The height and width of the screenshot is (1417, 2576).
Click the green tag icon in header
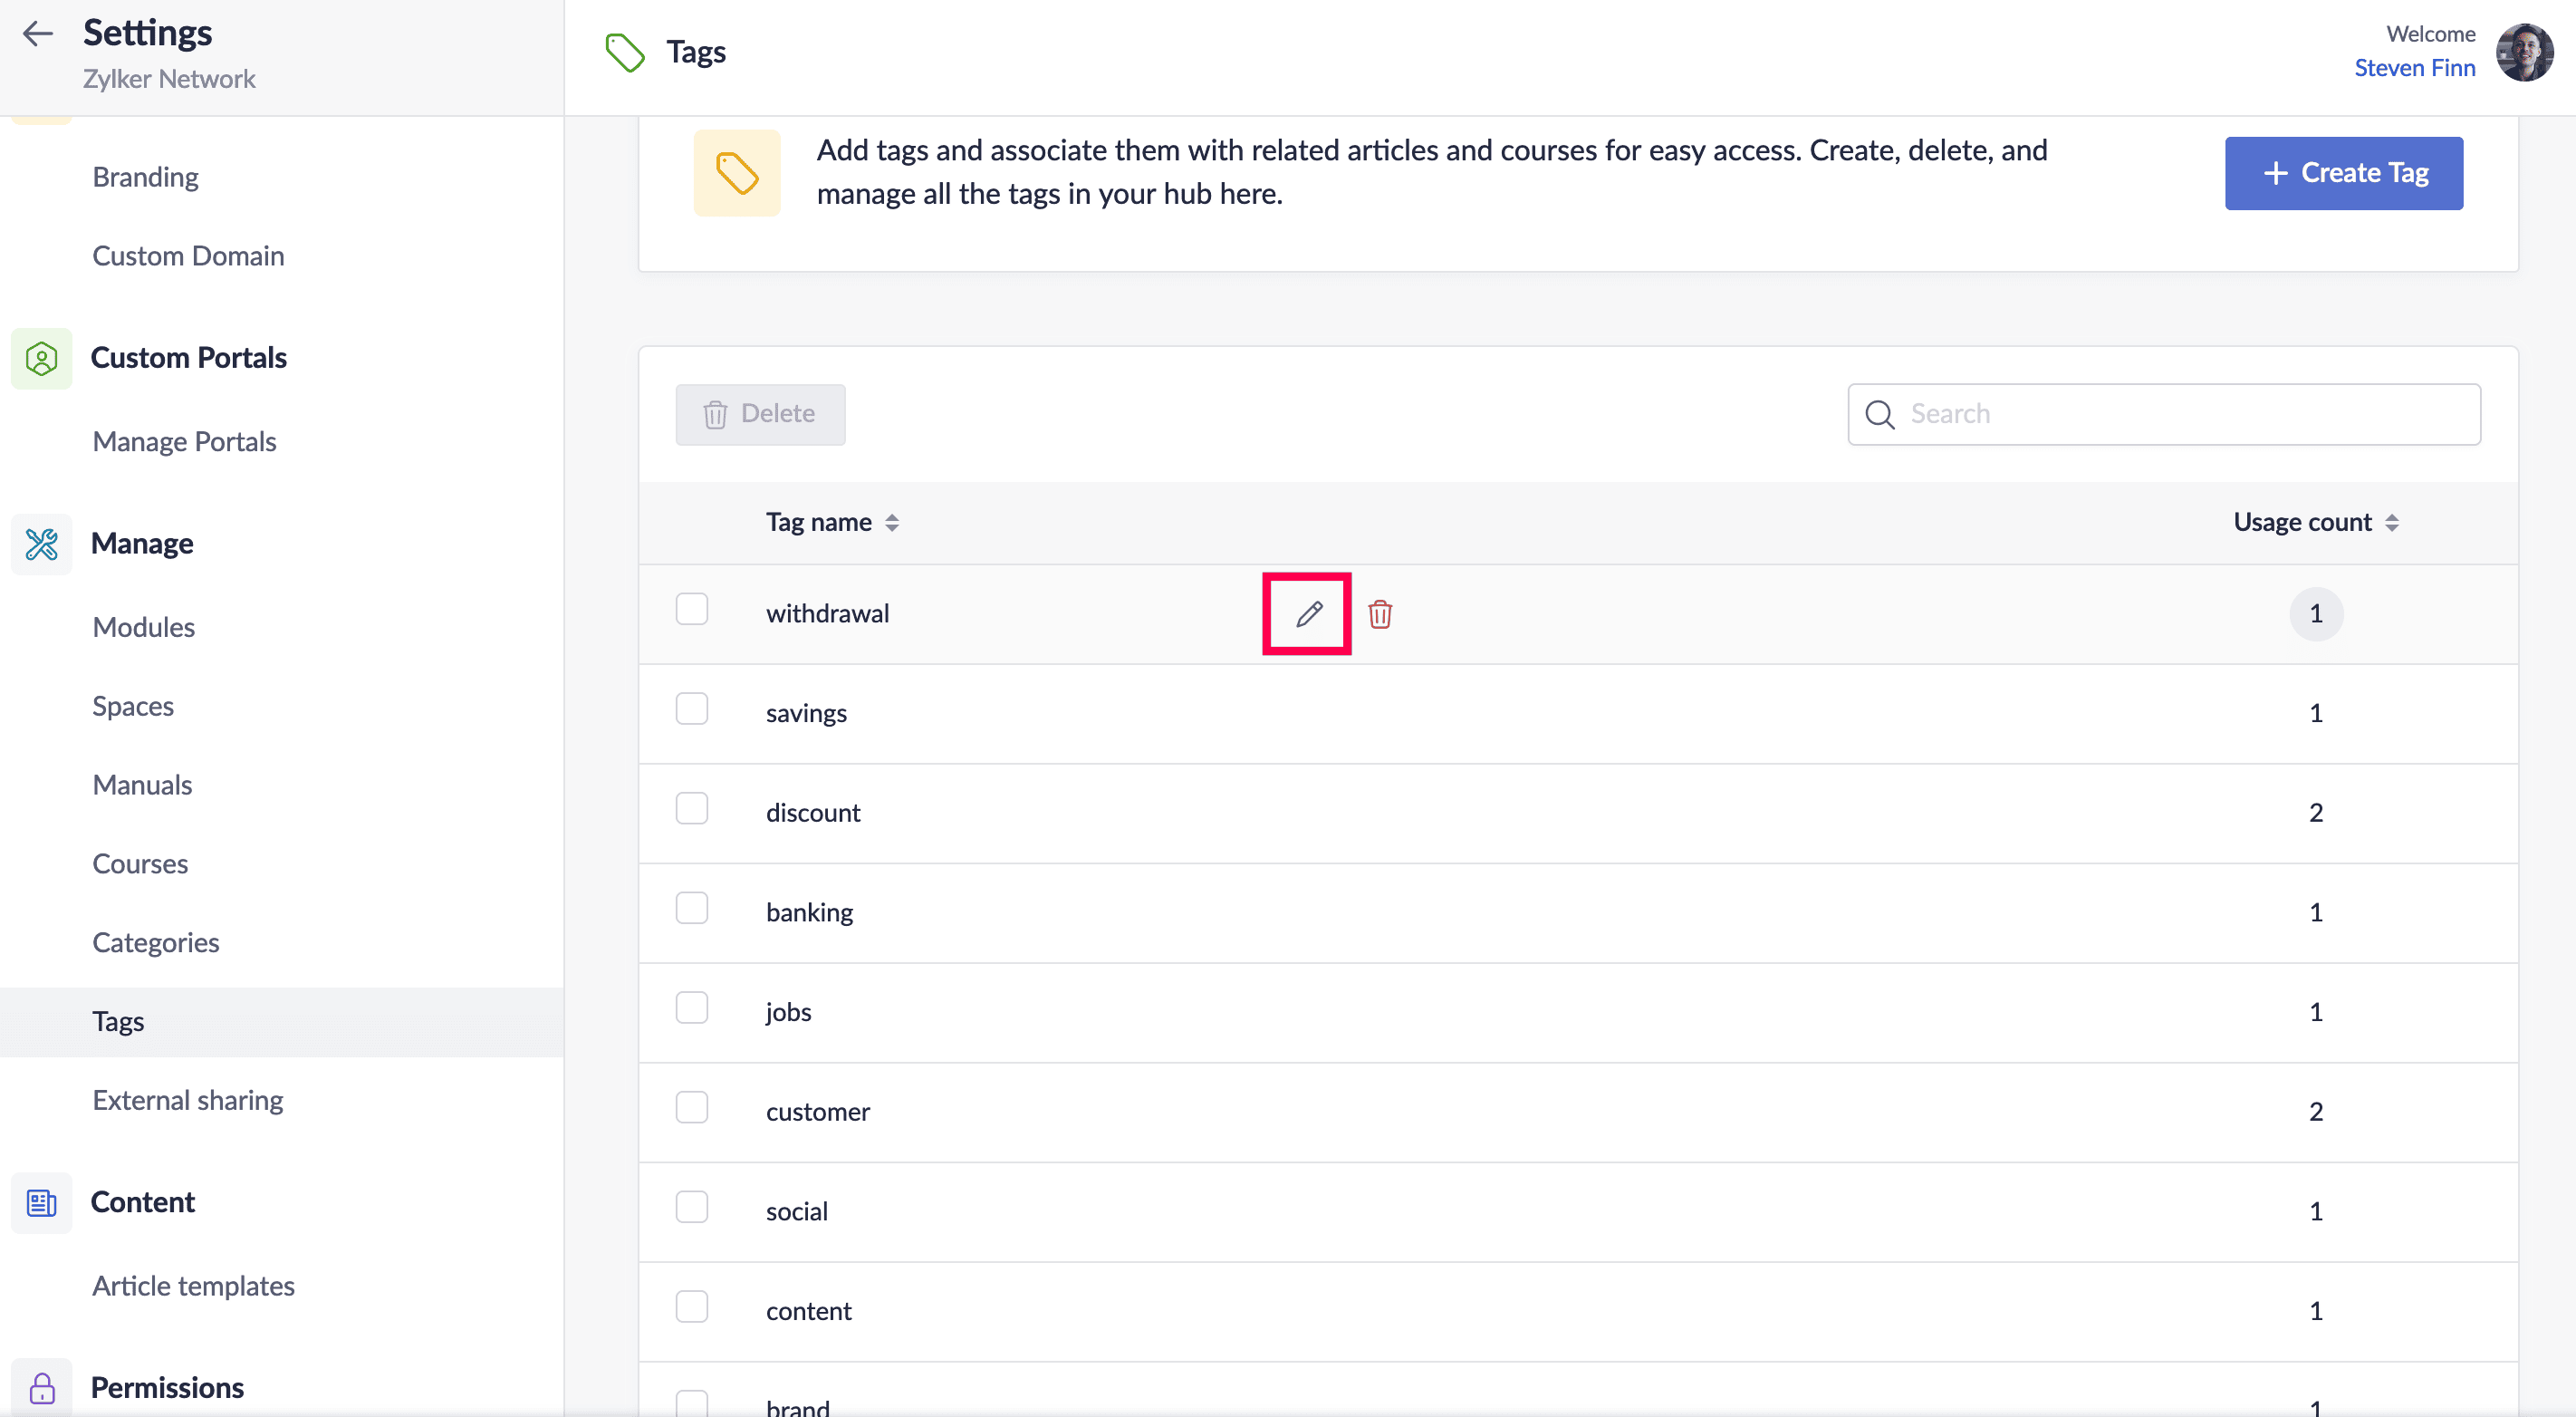pyautogui.click(x=625, y=52)
